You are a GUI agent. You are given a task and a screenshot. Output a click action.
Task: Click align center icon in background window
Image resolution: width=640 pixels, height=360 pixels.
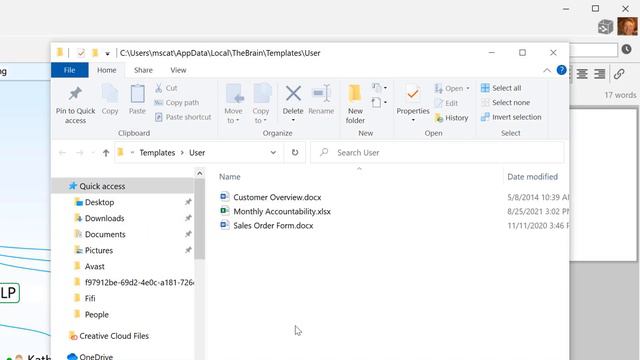[582, 74]
